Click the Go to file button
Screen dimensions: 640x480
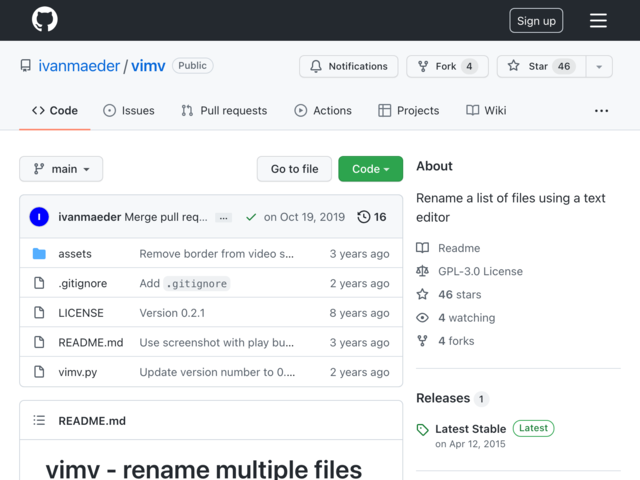[x=294, y=169]
